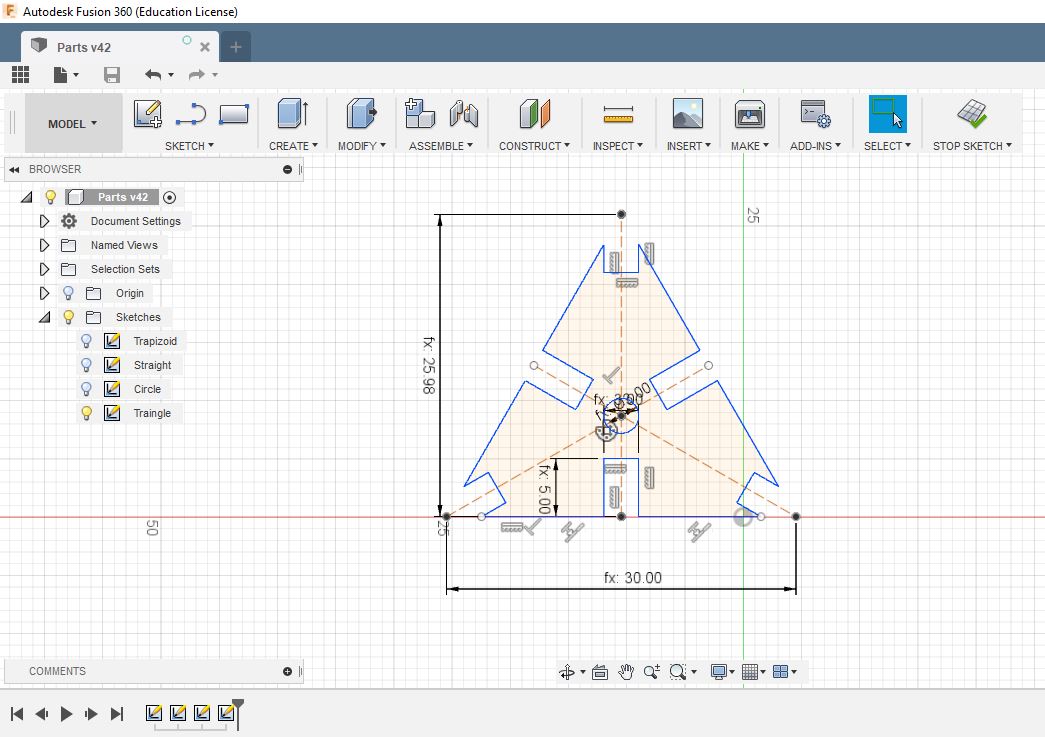This screenshot has height=737, width=1045.
Task: Add a new document tab
Action: tap(236, 47)
